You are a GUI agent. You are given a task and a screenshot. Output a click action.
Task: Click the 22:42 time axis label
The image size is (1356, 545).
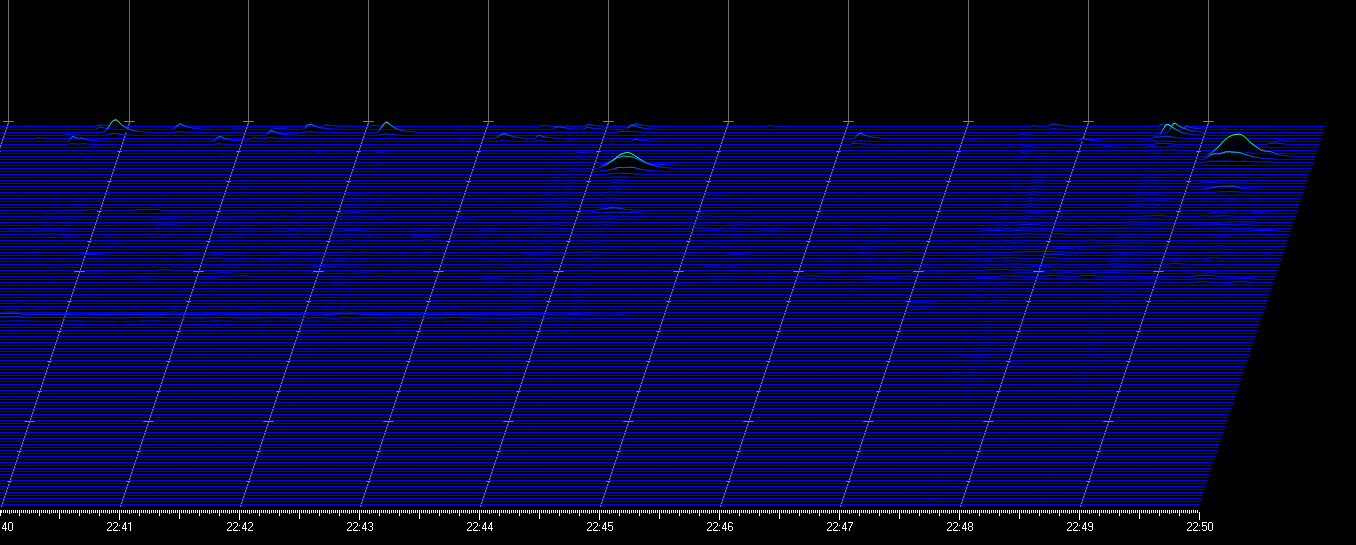pos(240,526)
